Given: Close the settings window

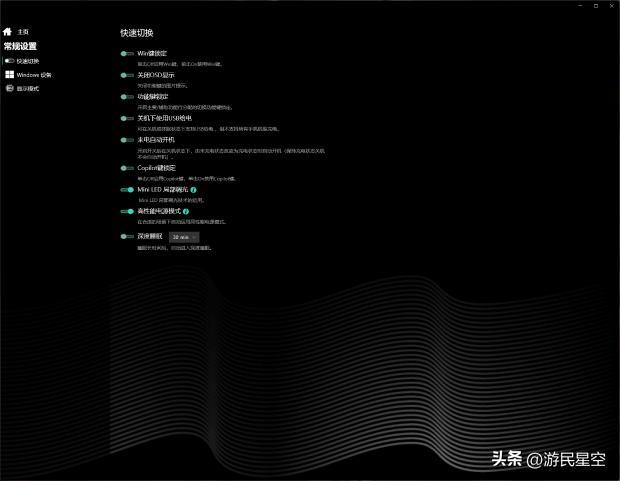Looking at the screenshot, I should point(611,6).
